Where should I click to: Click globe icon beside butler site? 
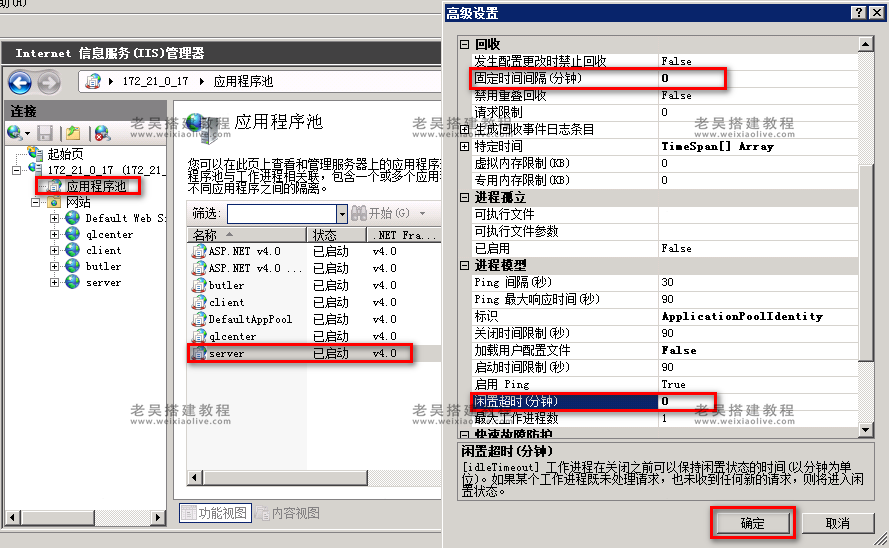tap(72, 266)
